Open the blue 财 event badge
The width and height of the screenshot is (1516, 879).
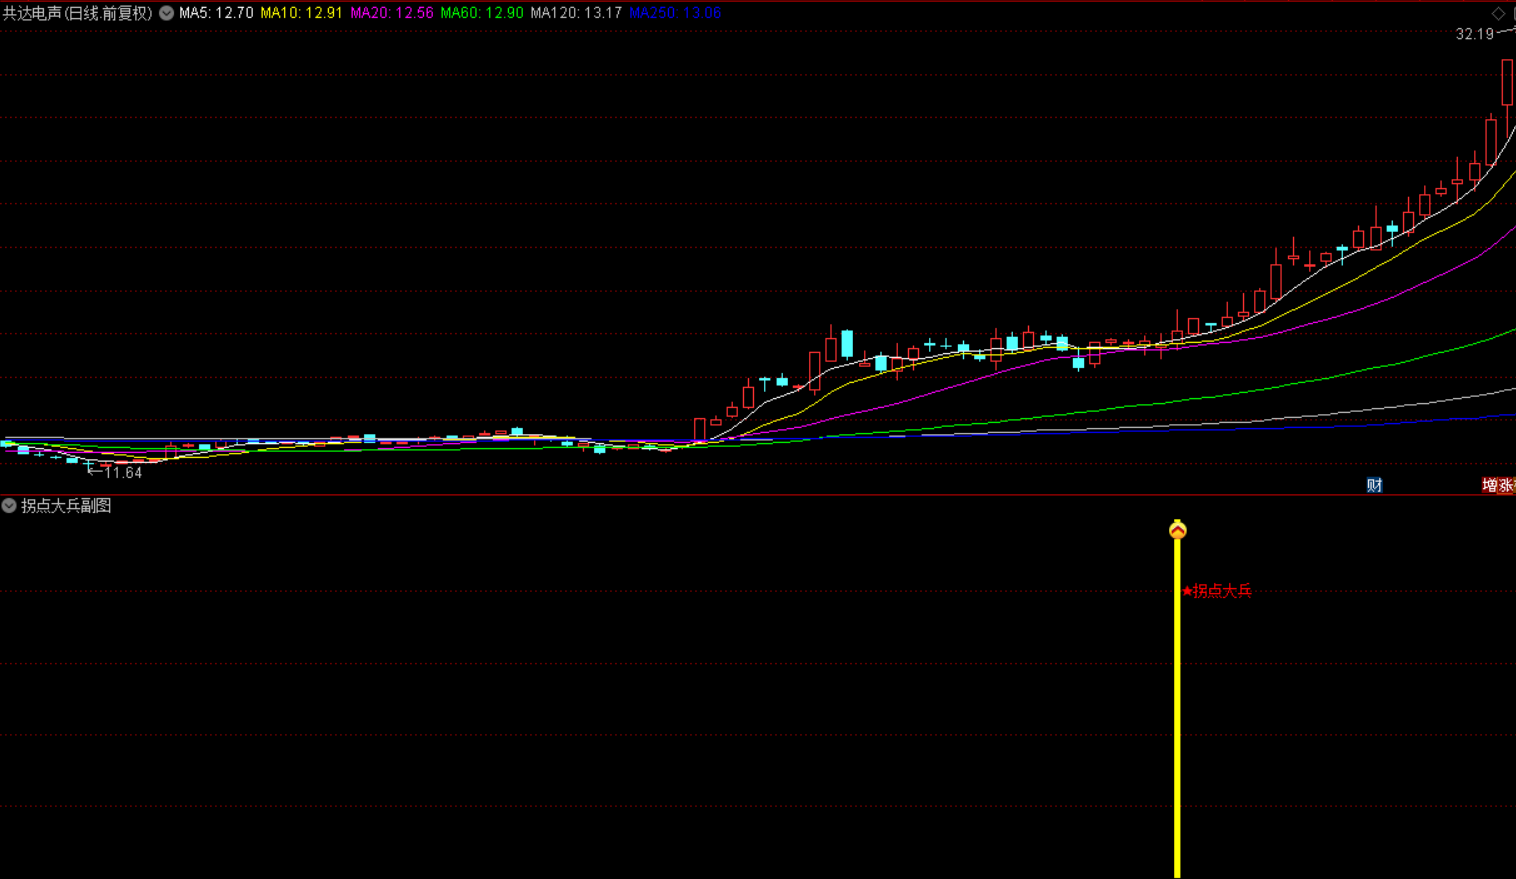1375,485
